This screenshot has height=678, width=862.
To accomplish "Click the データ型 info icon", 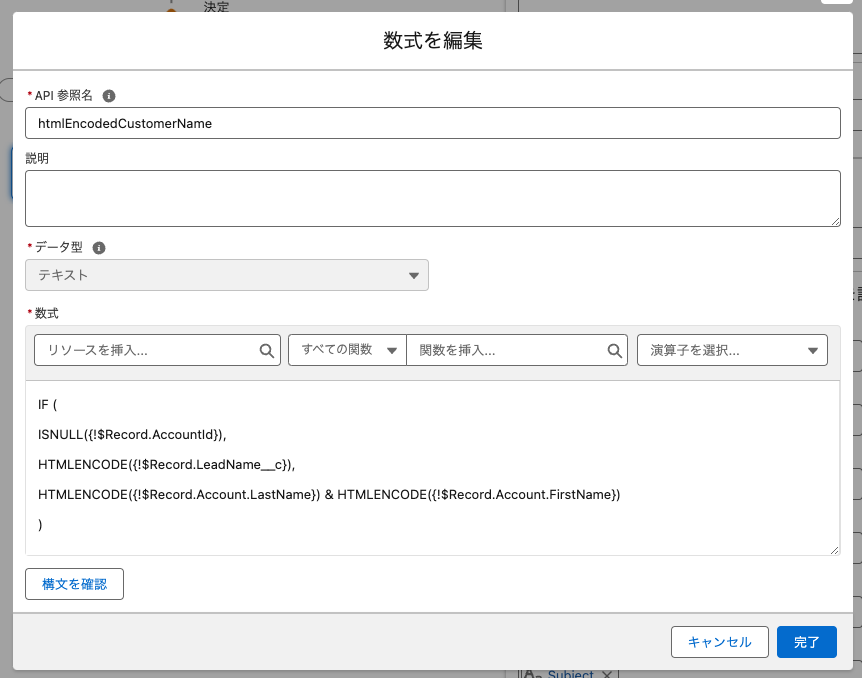I will [x=98, y=248].
